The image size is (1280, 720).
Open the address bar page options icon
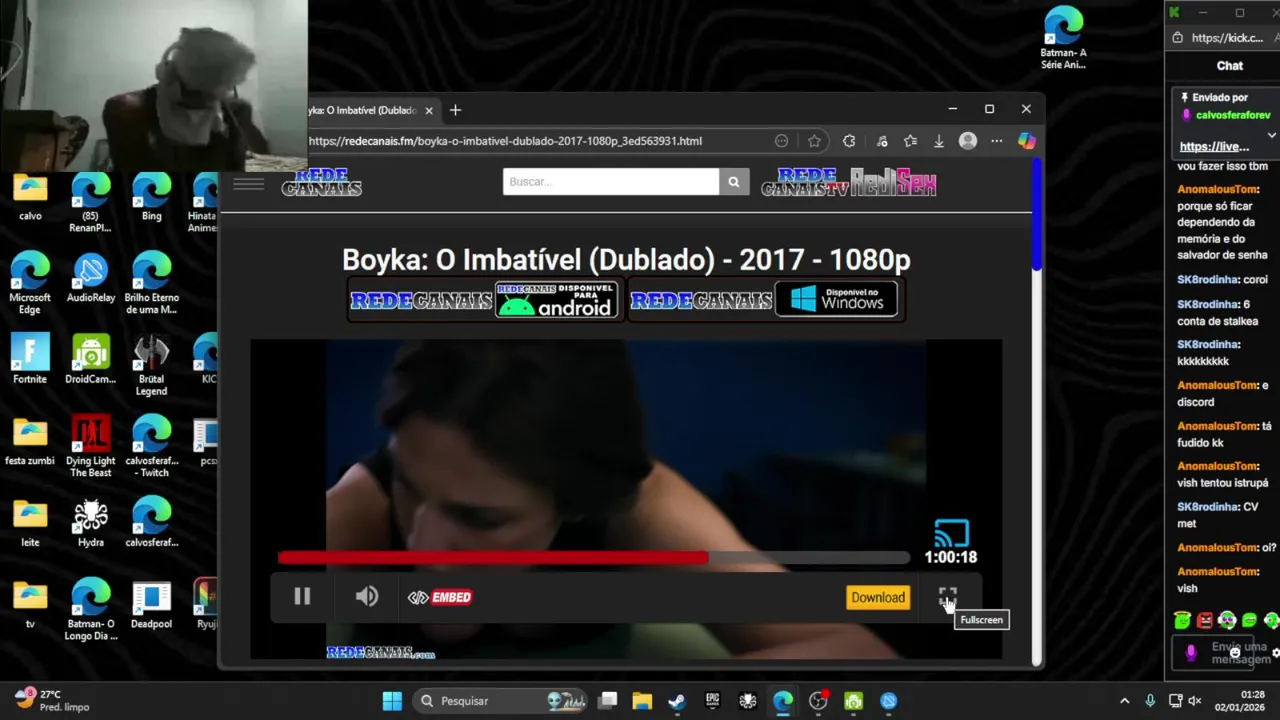(782, 141)
